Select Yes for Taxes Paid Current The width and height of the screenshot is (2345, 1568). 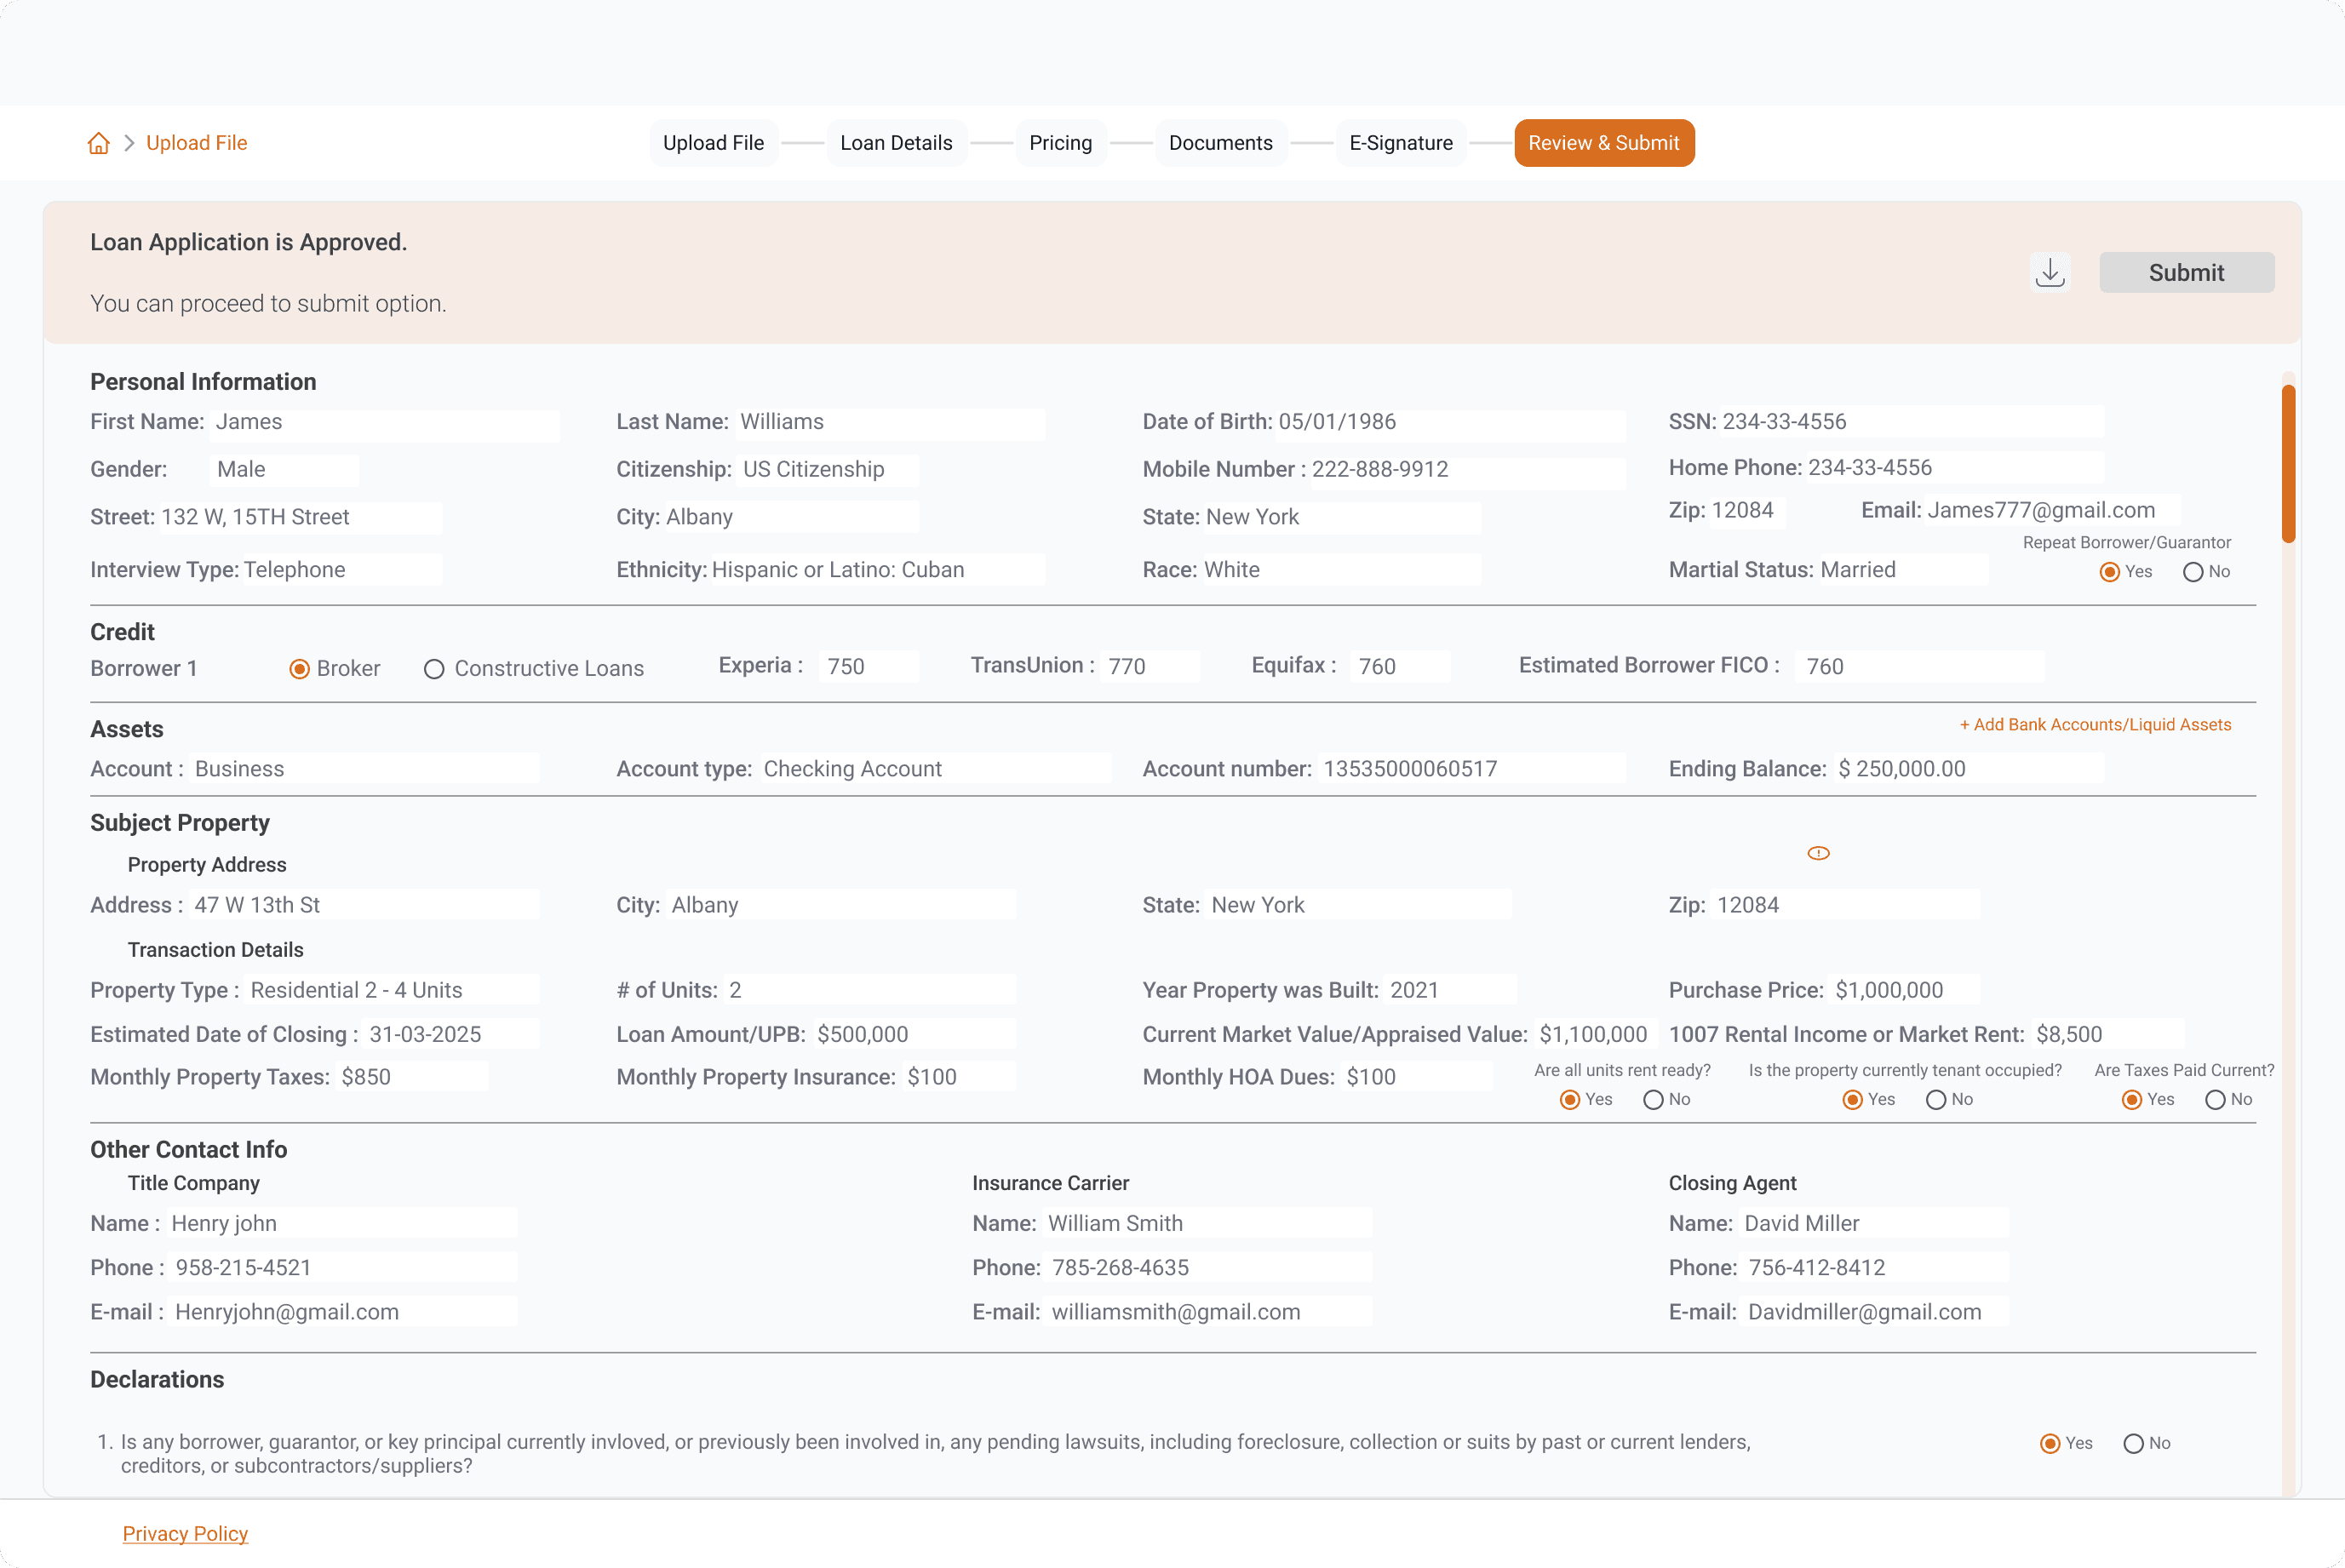coord(2131,1100)
